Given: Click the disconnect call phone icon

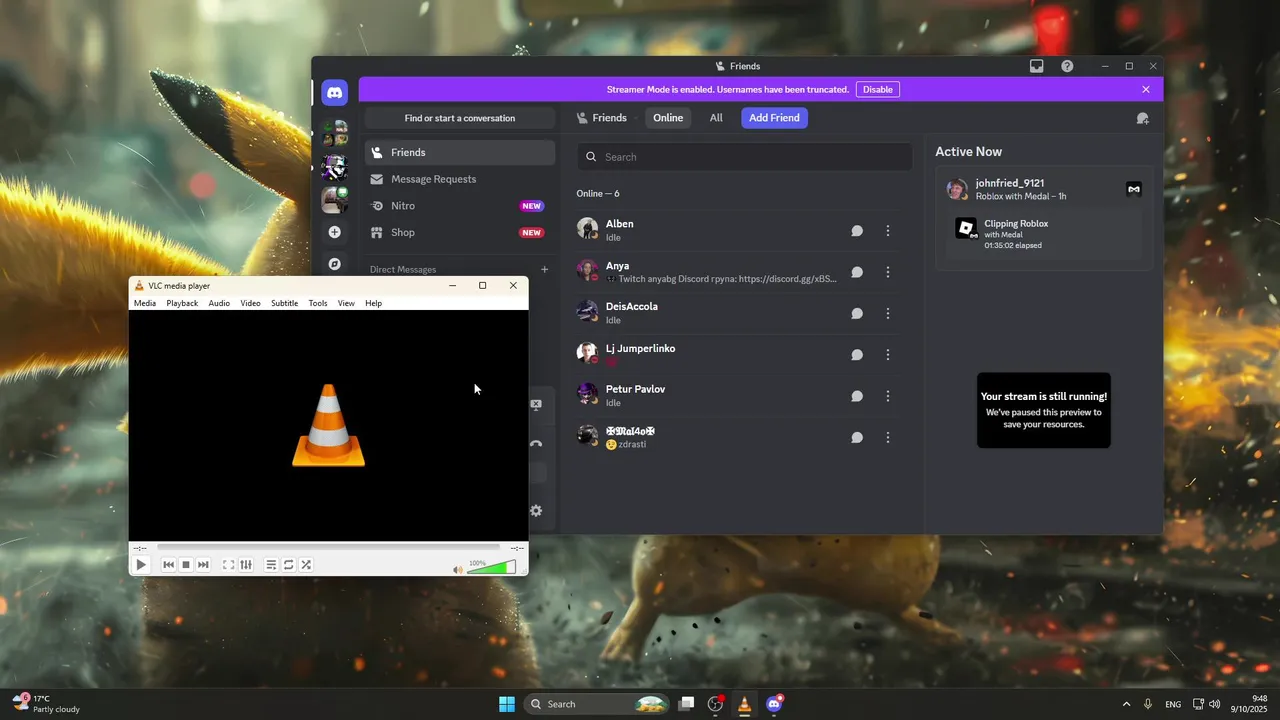Looking at the screenshot, I should 536,443.
